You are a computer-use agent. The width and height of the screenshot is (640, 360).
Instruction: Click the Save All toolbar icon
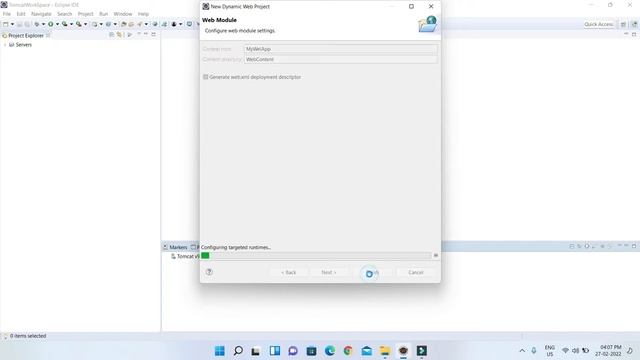tap(27, 24)
